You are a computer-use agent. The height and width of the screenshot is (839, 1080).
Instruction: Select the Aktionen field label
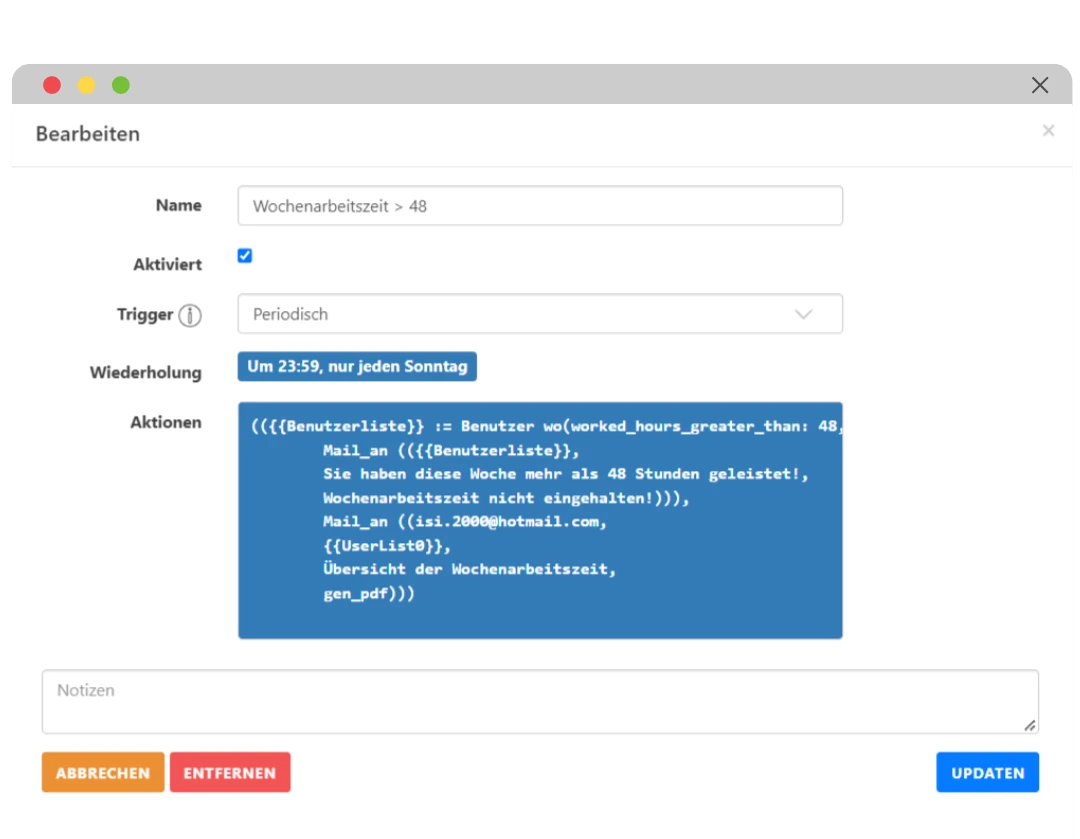(x=166, y=422)
